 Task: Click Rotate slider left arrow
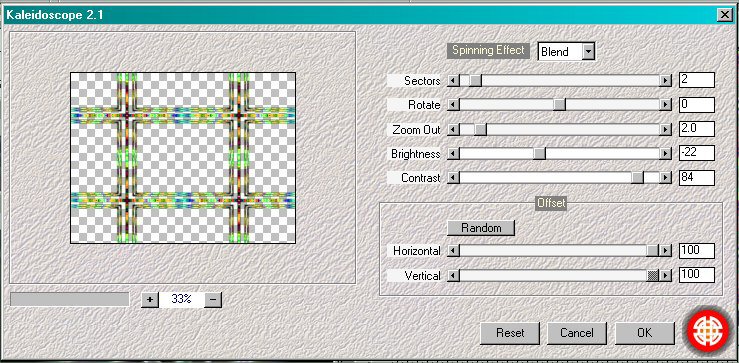453,105
